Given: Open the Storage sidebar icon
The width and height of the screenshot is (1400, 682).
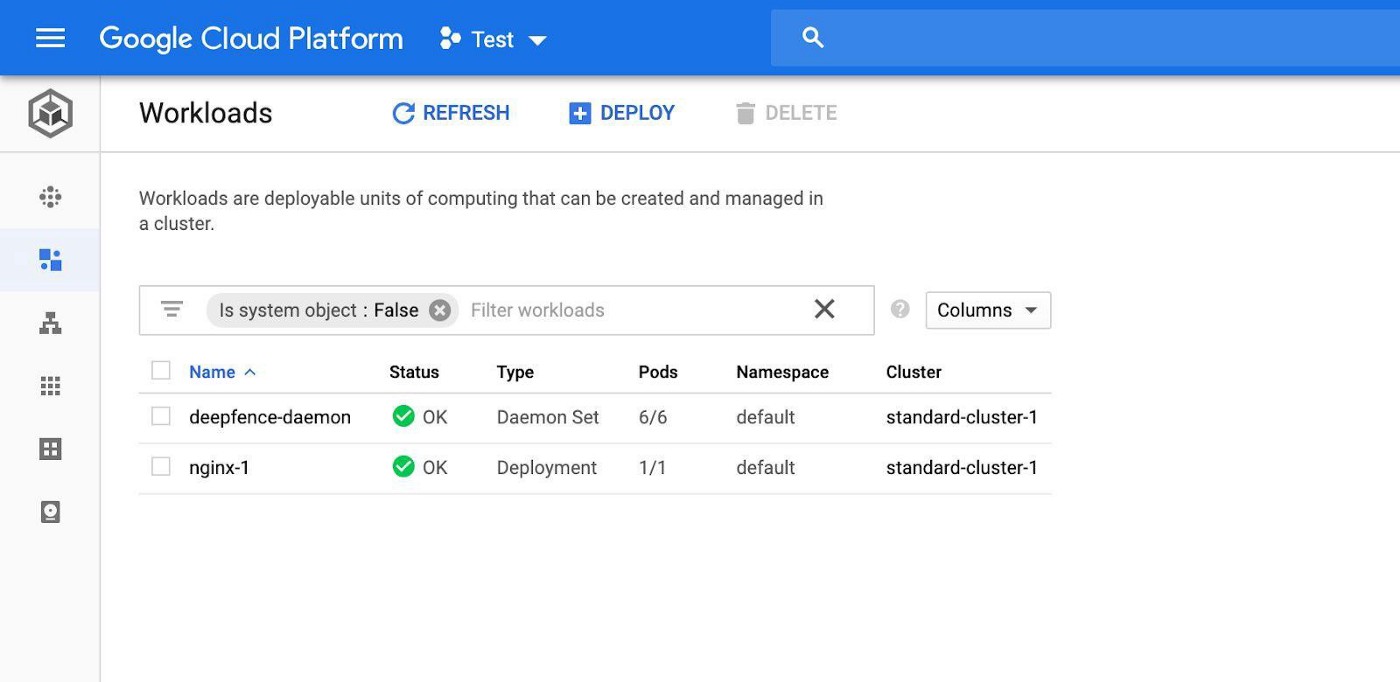Looking at the screenshot, I should (50, 511).
